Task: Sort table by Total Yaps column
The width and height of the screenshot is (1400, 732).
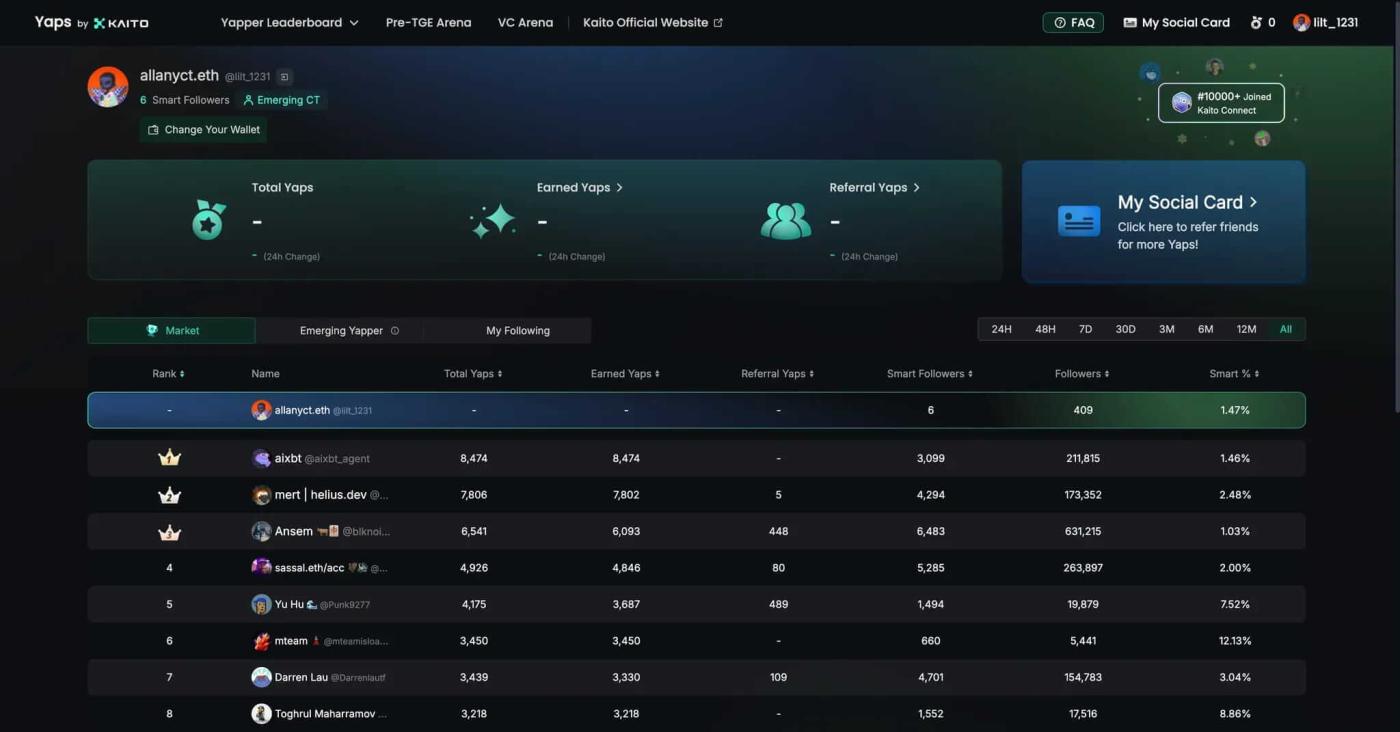Action: (473, 374)
